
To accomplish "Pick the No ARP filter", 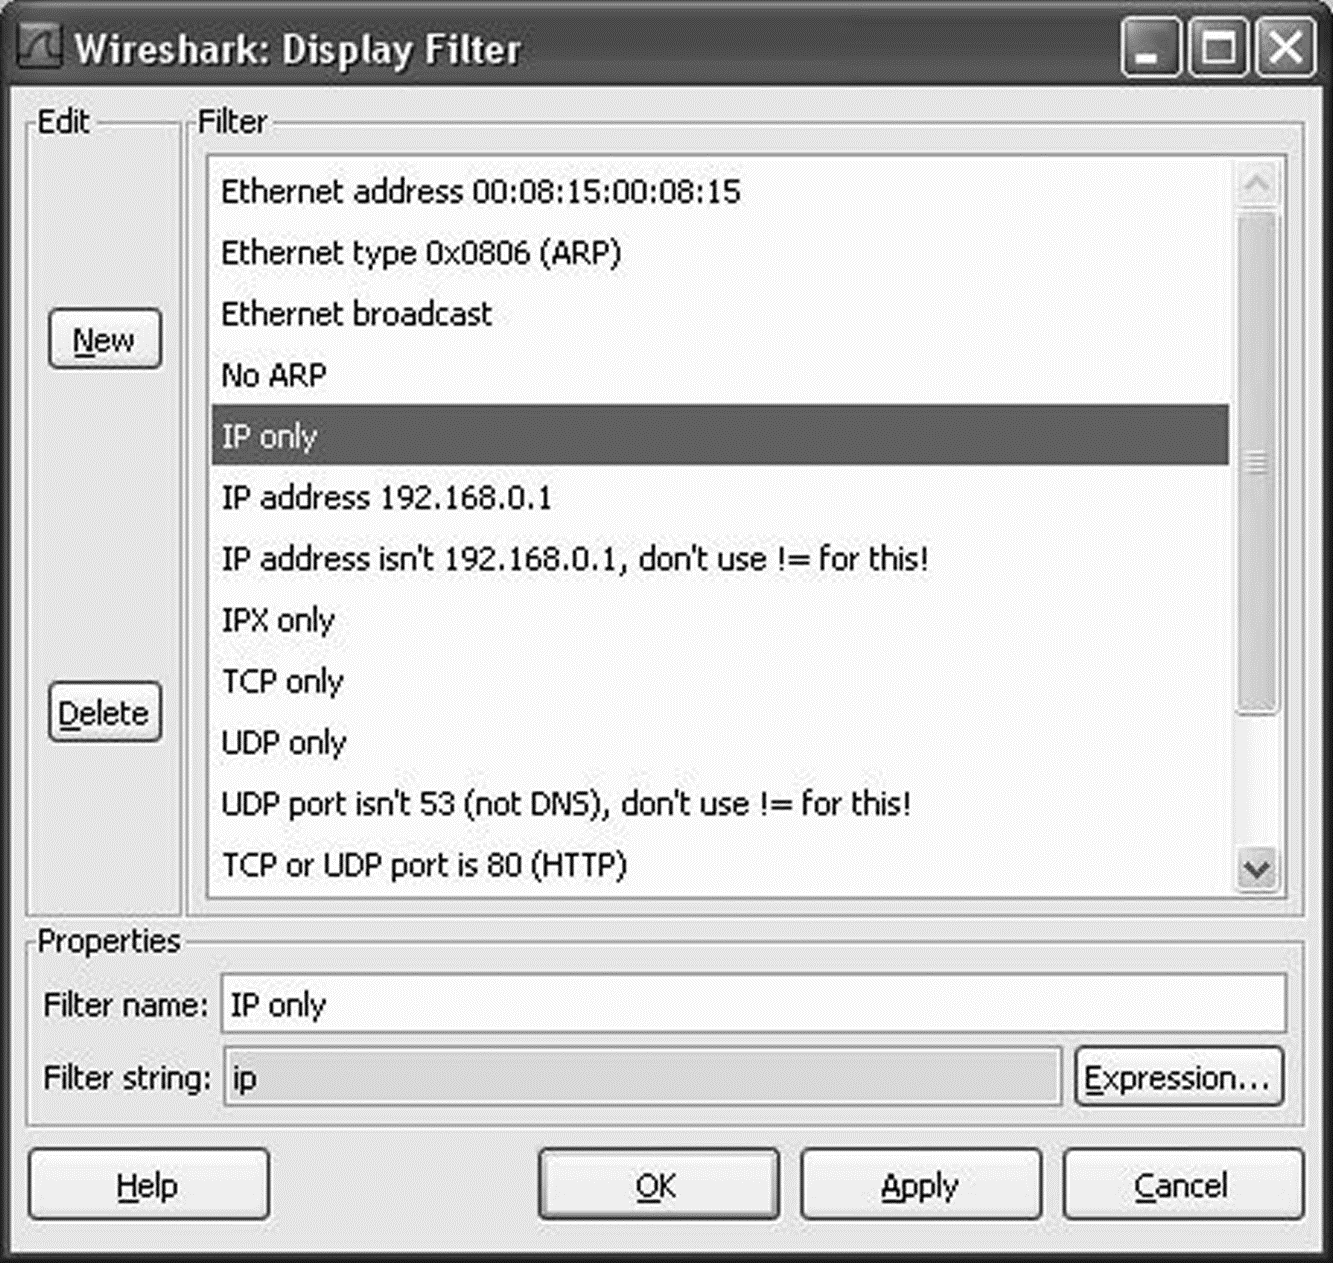I will [720, 374].
